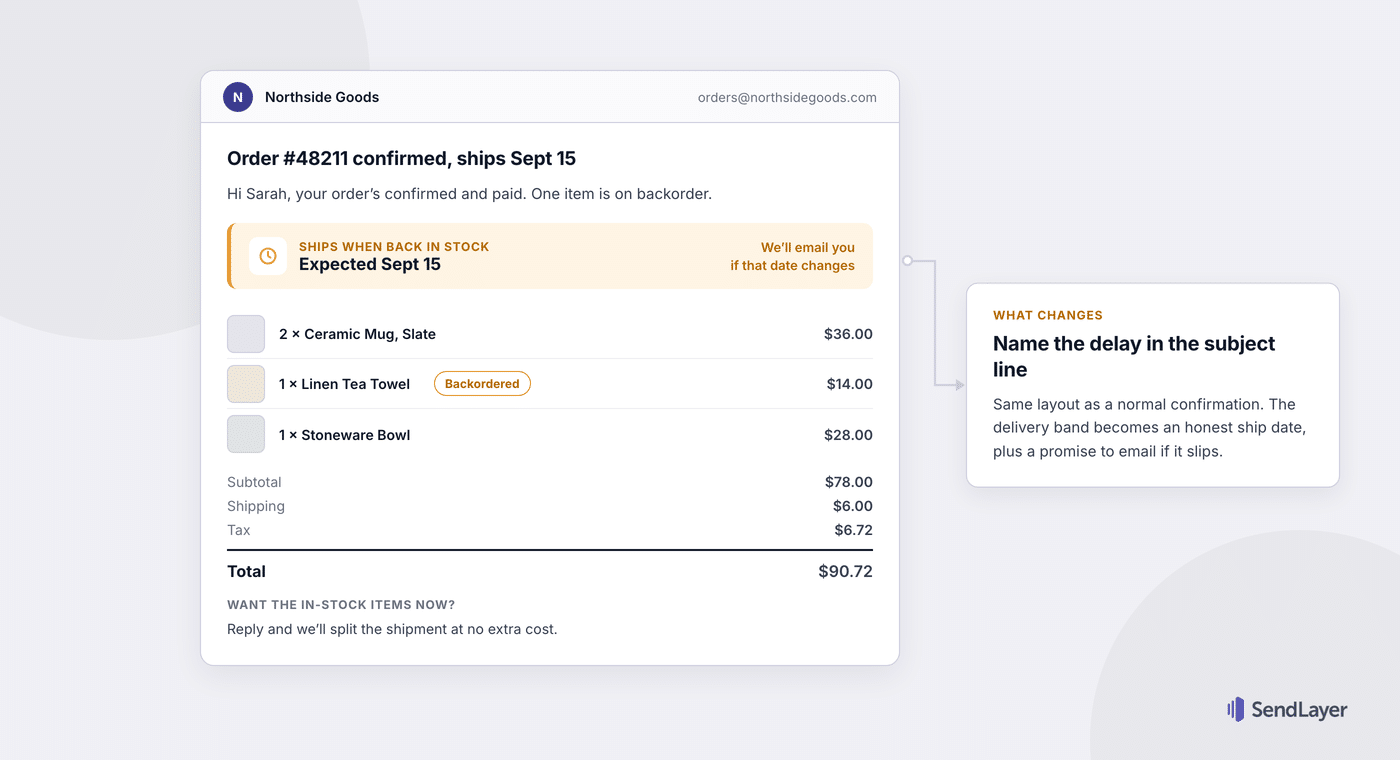Click the We'll email you notice

pyautogui.click(x=792, y=256)
